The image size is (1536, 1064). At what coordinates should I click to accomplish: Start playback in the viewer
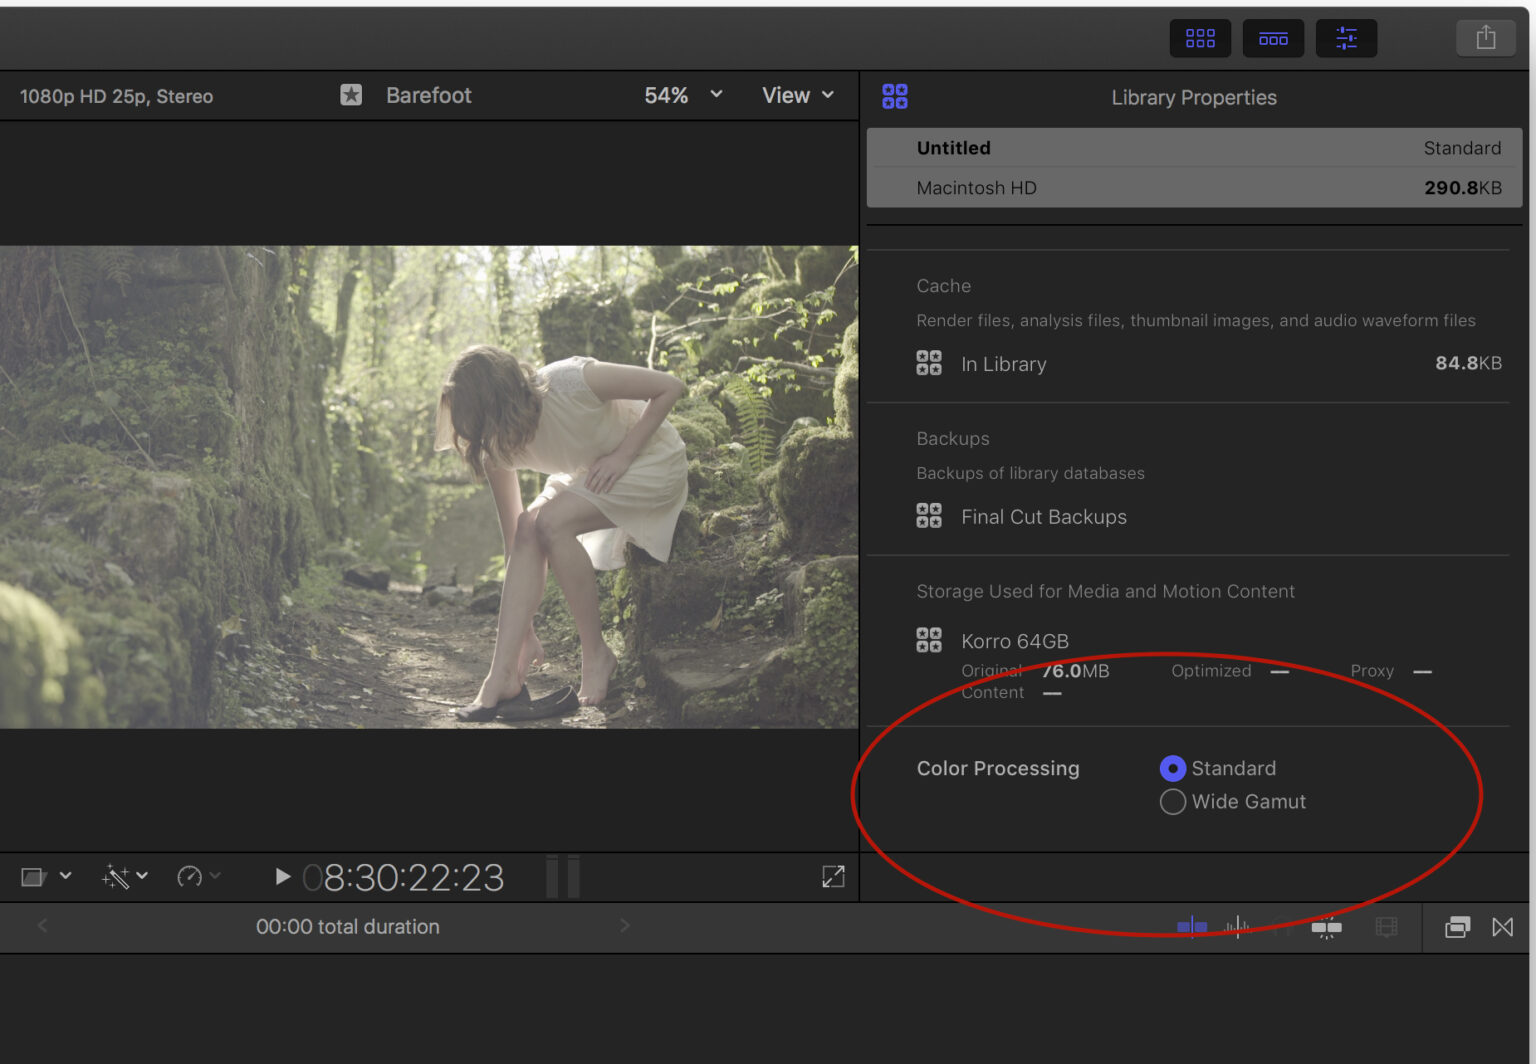282,877
